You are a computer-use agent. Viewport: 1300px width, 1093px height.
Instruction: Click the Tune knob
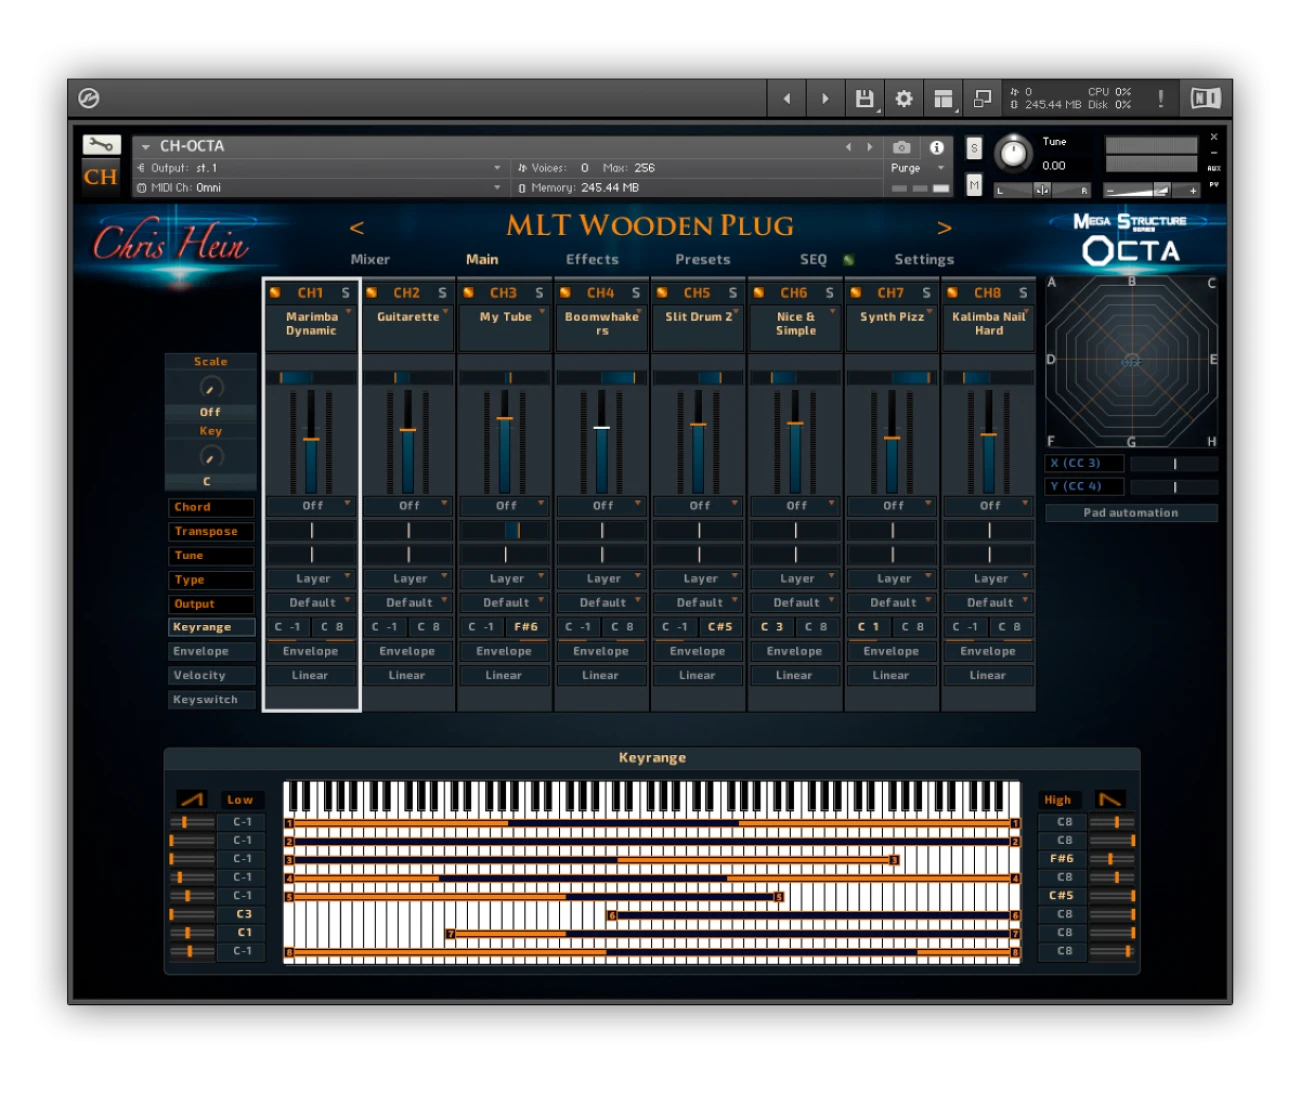1014,153
